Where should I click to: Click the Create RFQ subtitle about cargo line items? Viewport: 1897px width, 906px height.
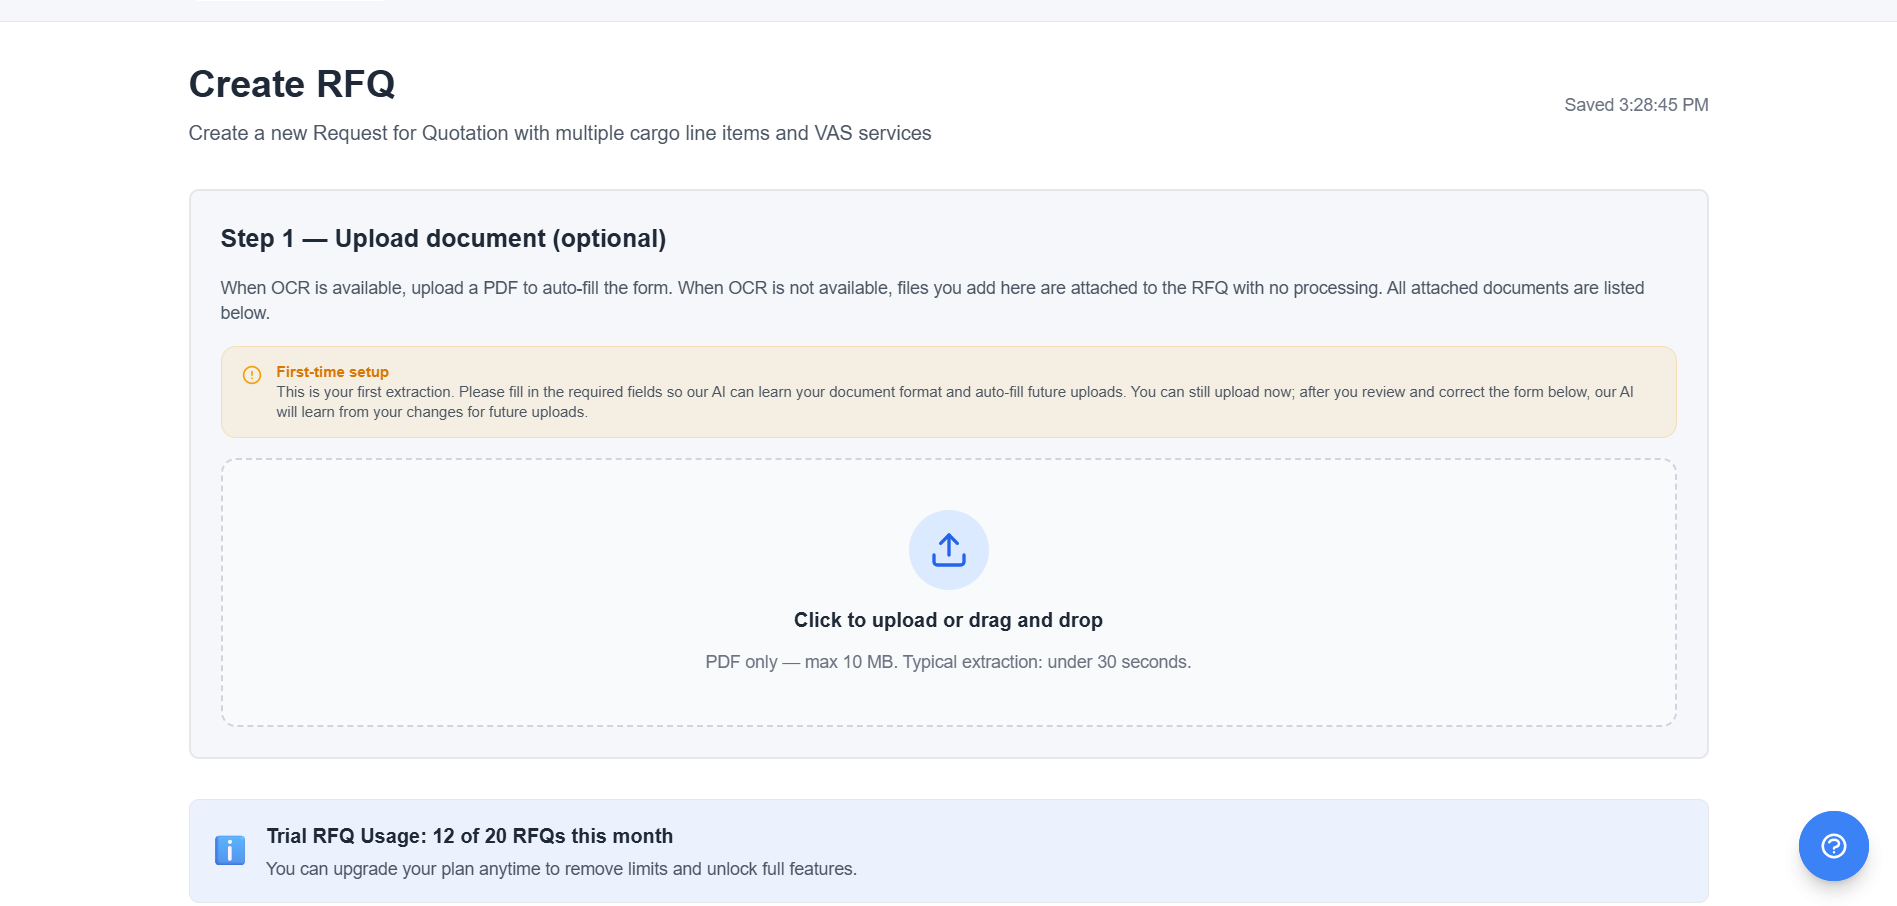tap(559, 133)
